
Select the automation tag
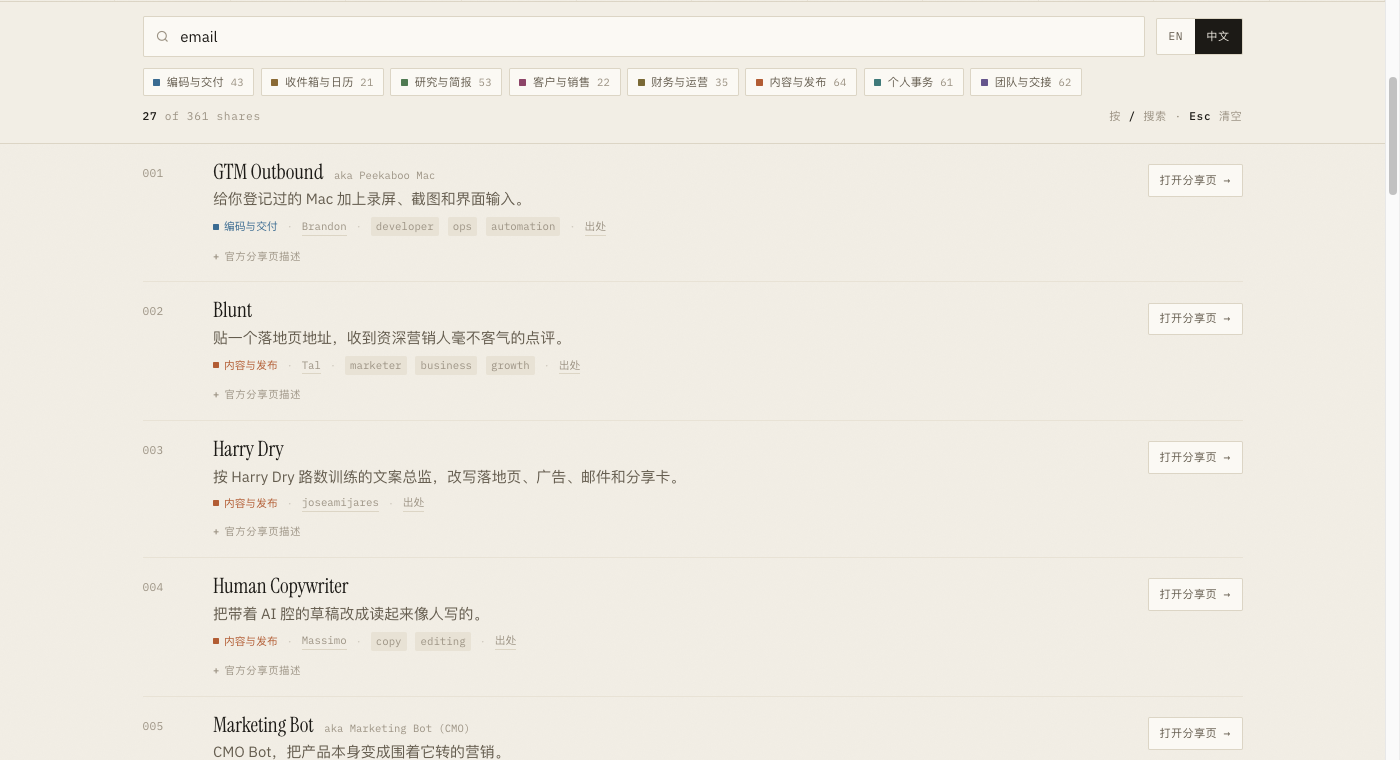[x=523, y=227]
